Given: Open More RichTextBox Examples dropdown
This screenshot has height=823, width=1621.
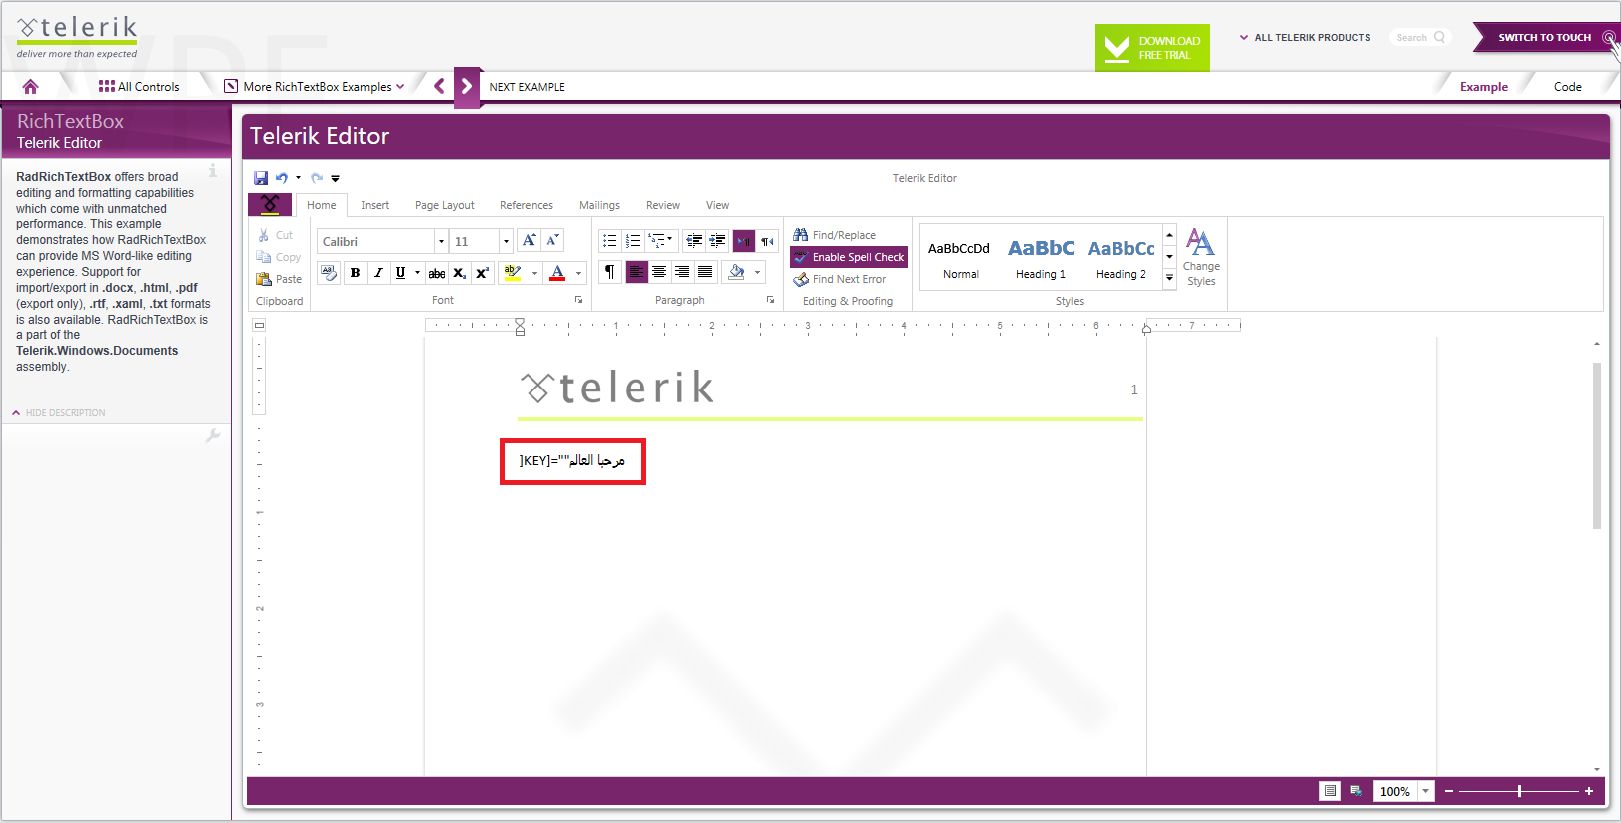Looking at the screenshot, I should point(315,87).
